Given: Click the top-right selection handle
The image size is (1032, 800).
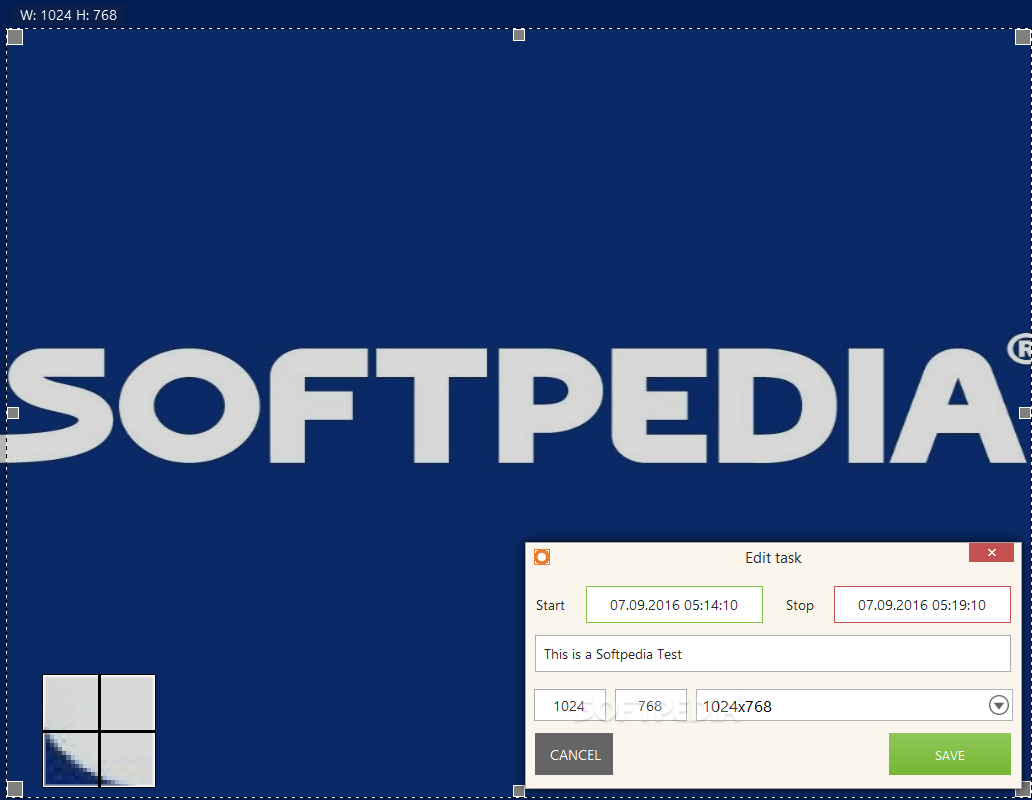Looking at the screenshot, I should point(1023,37).
